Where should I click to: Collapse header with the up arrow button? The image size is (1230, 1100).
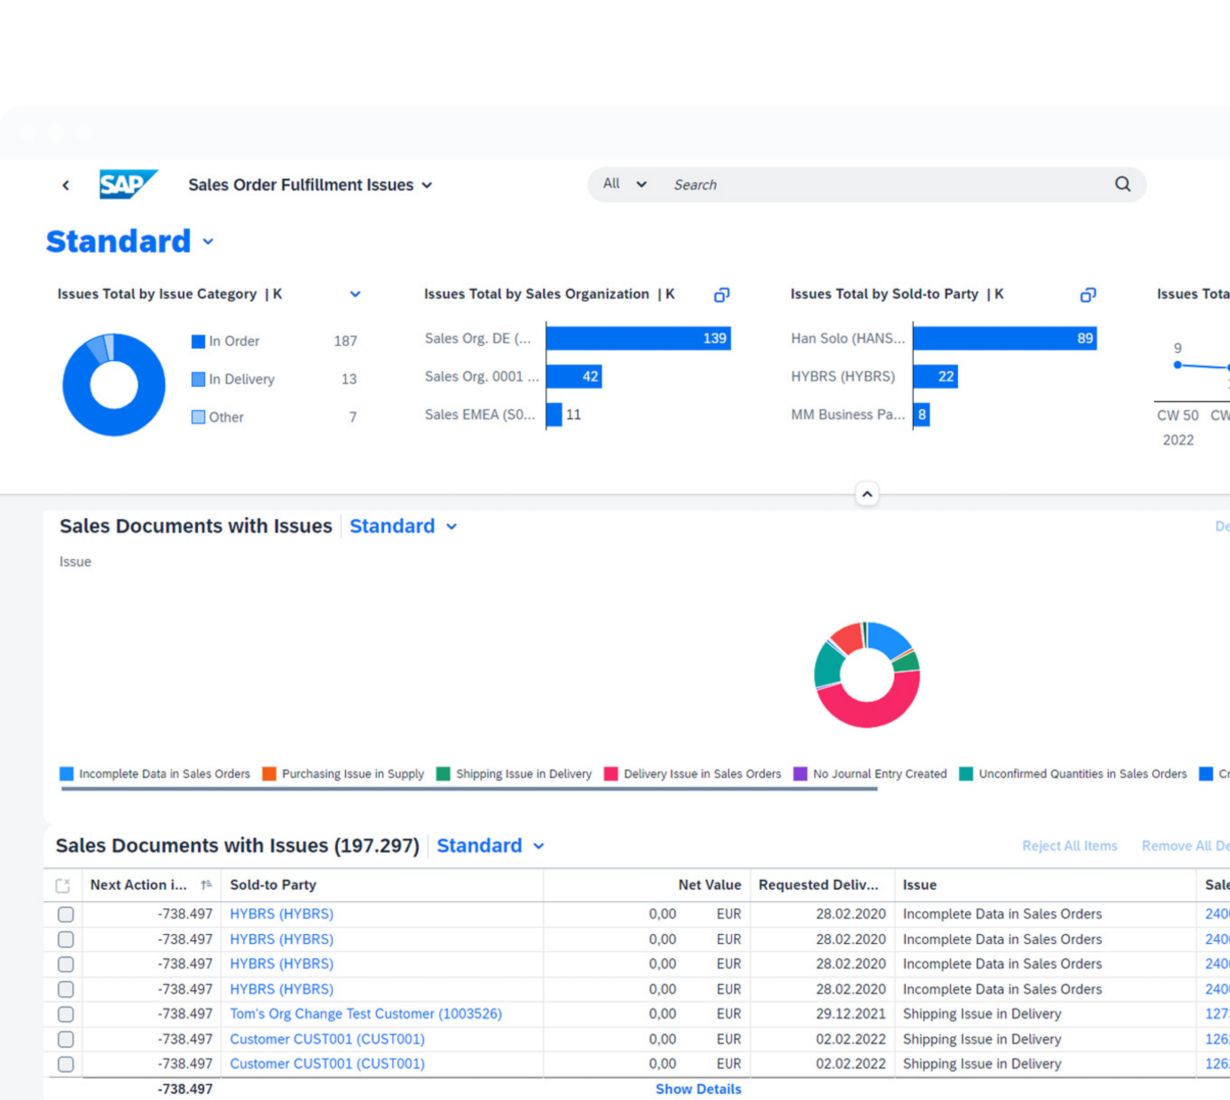(867, 494)
